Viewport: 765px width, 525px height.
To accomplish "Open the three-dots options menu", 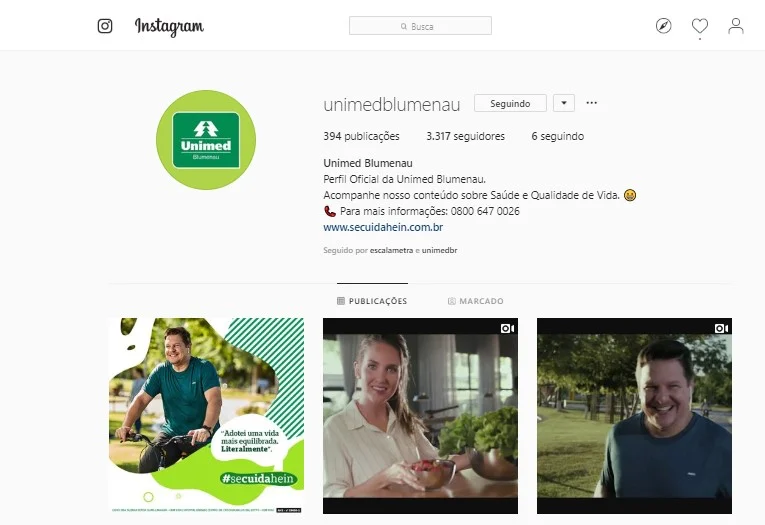I will click(x=591, y=103).
